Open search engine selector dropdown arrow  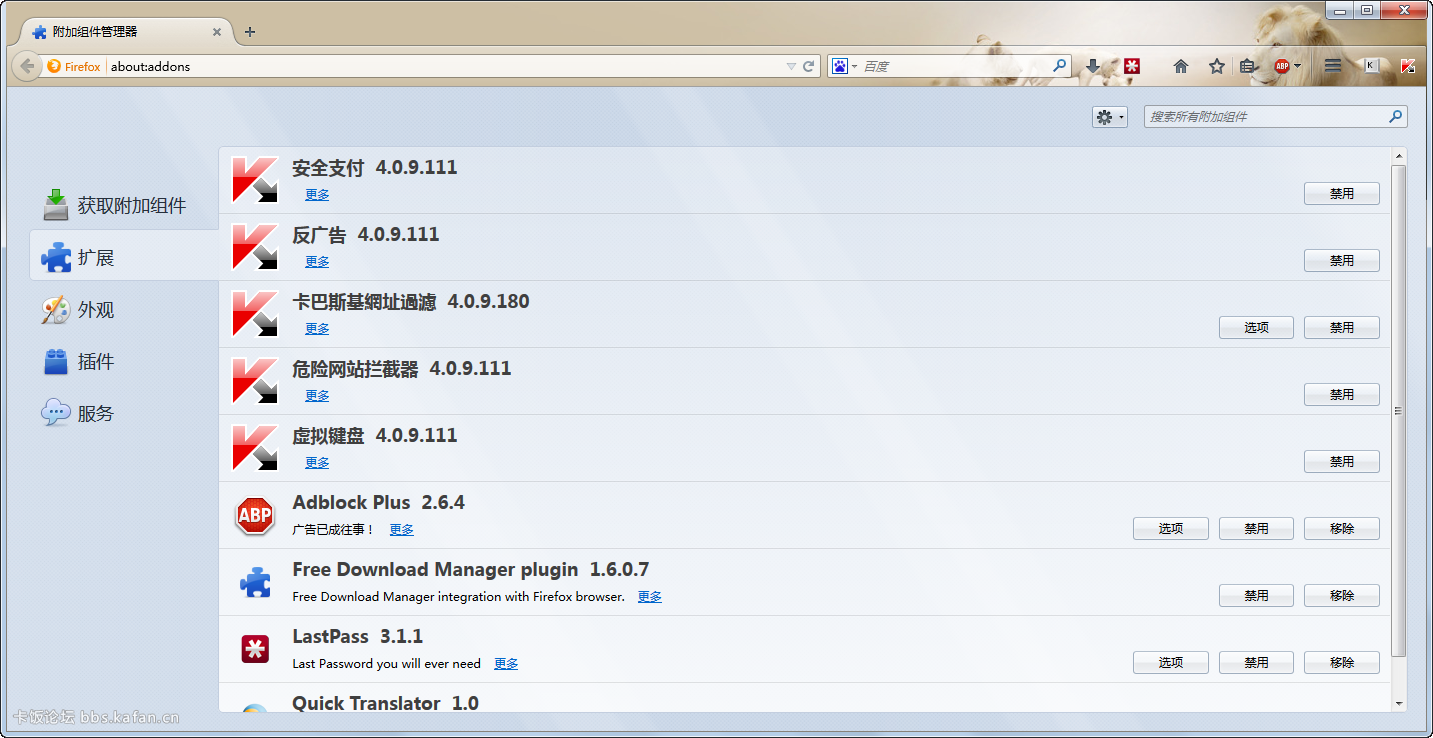point(854,66)
